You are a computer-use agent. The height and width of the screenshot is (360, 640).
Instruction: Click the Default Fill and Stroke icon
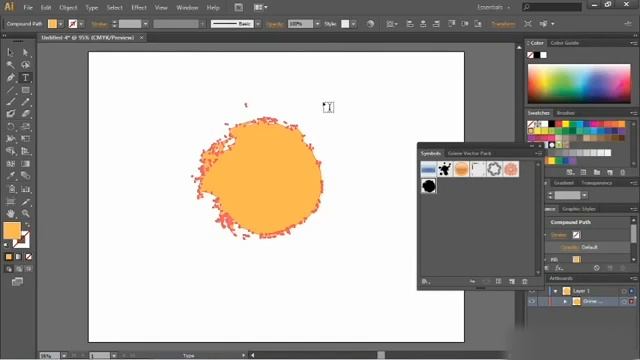(6, 244)
